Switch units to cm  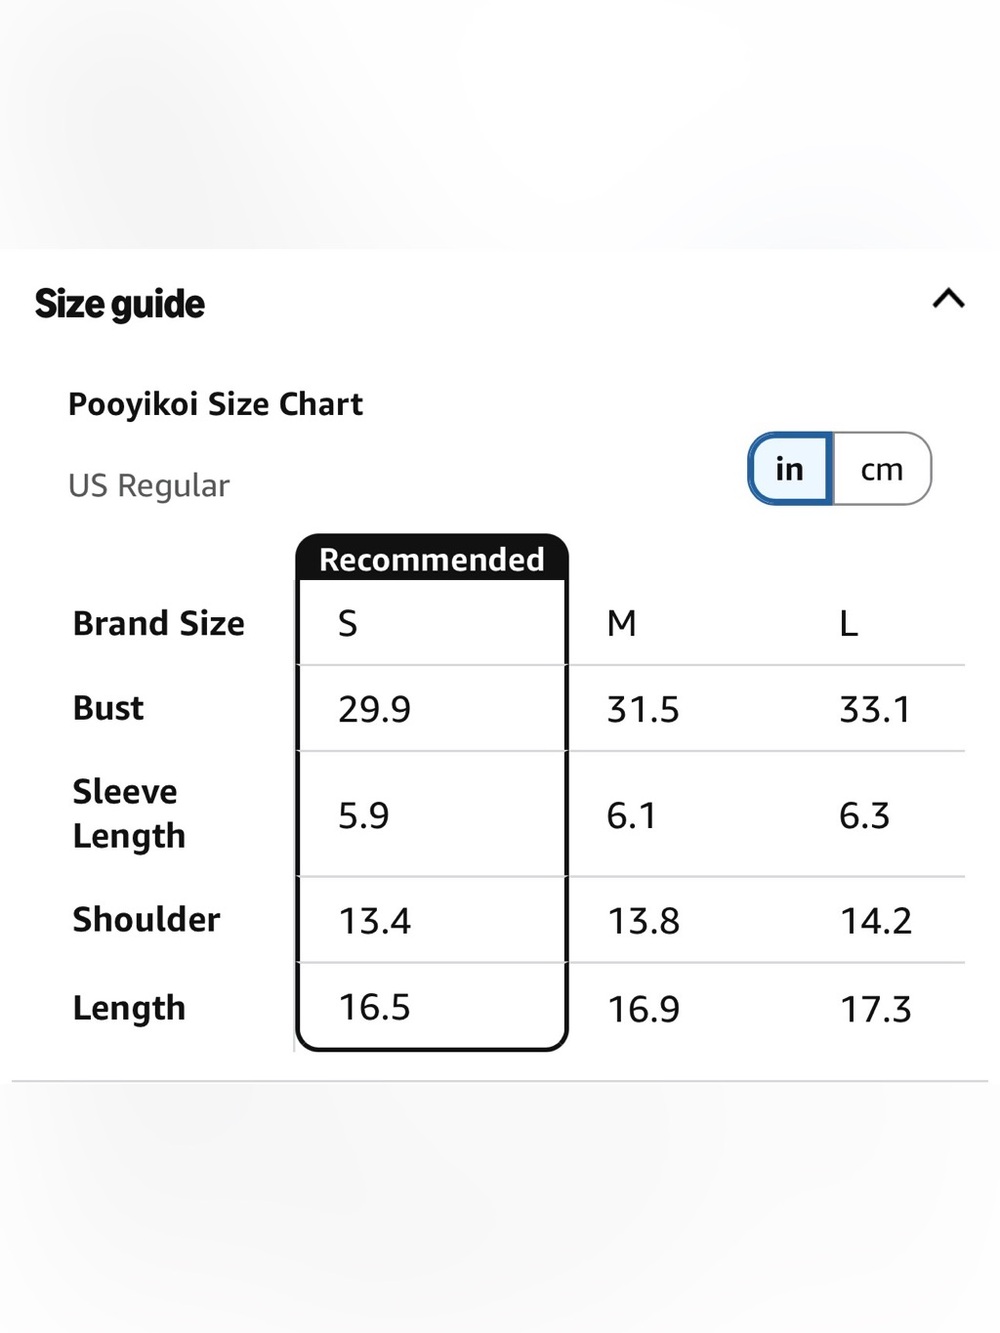tap(882, 469)
